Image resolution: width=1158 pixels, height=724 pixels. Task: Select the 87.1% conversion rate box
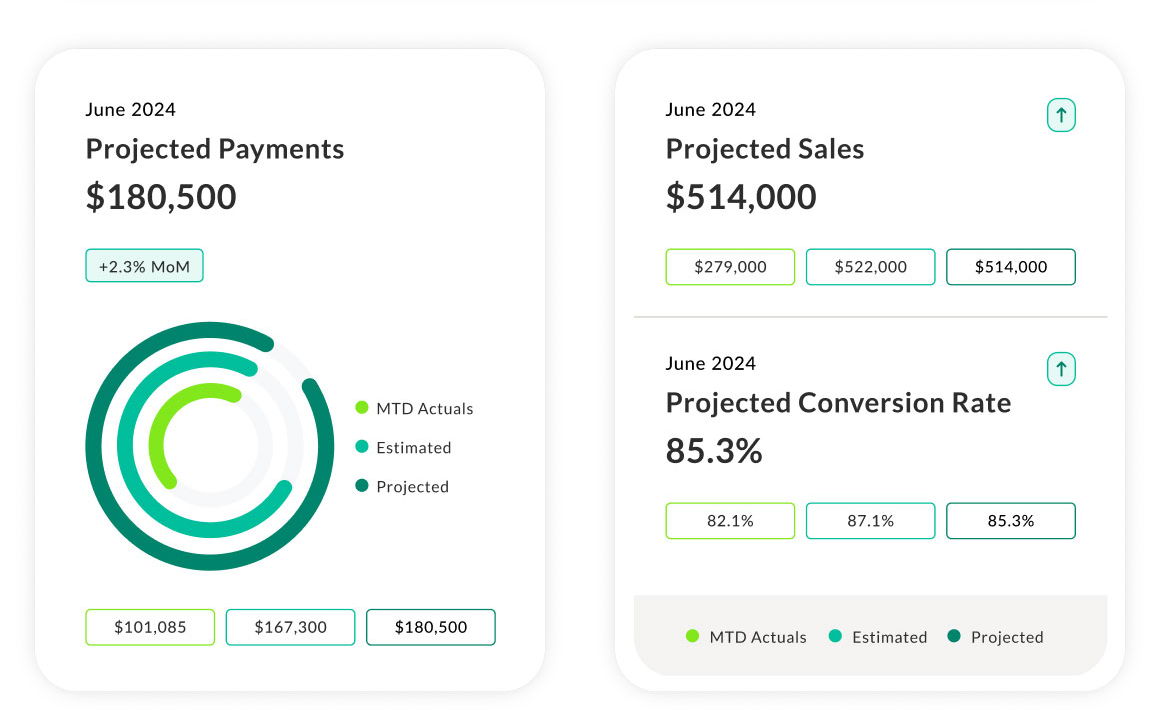870,521
